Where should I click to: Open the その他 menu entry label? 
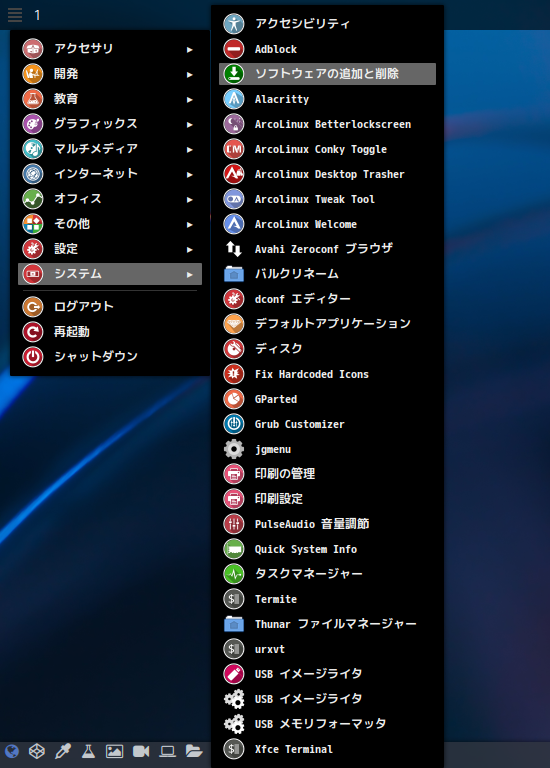point(72,223)
